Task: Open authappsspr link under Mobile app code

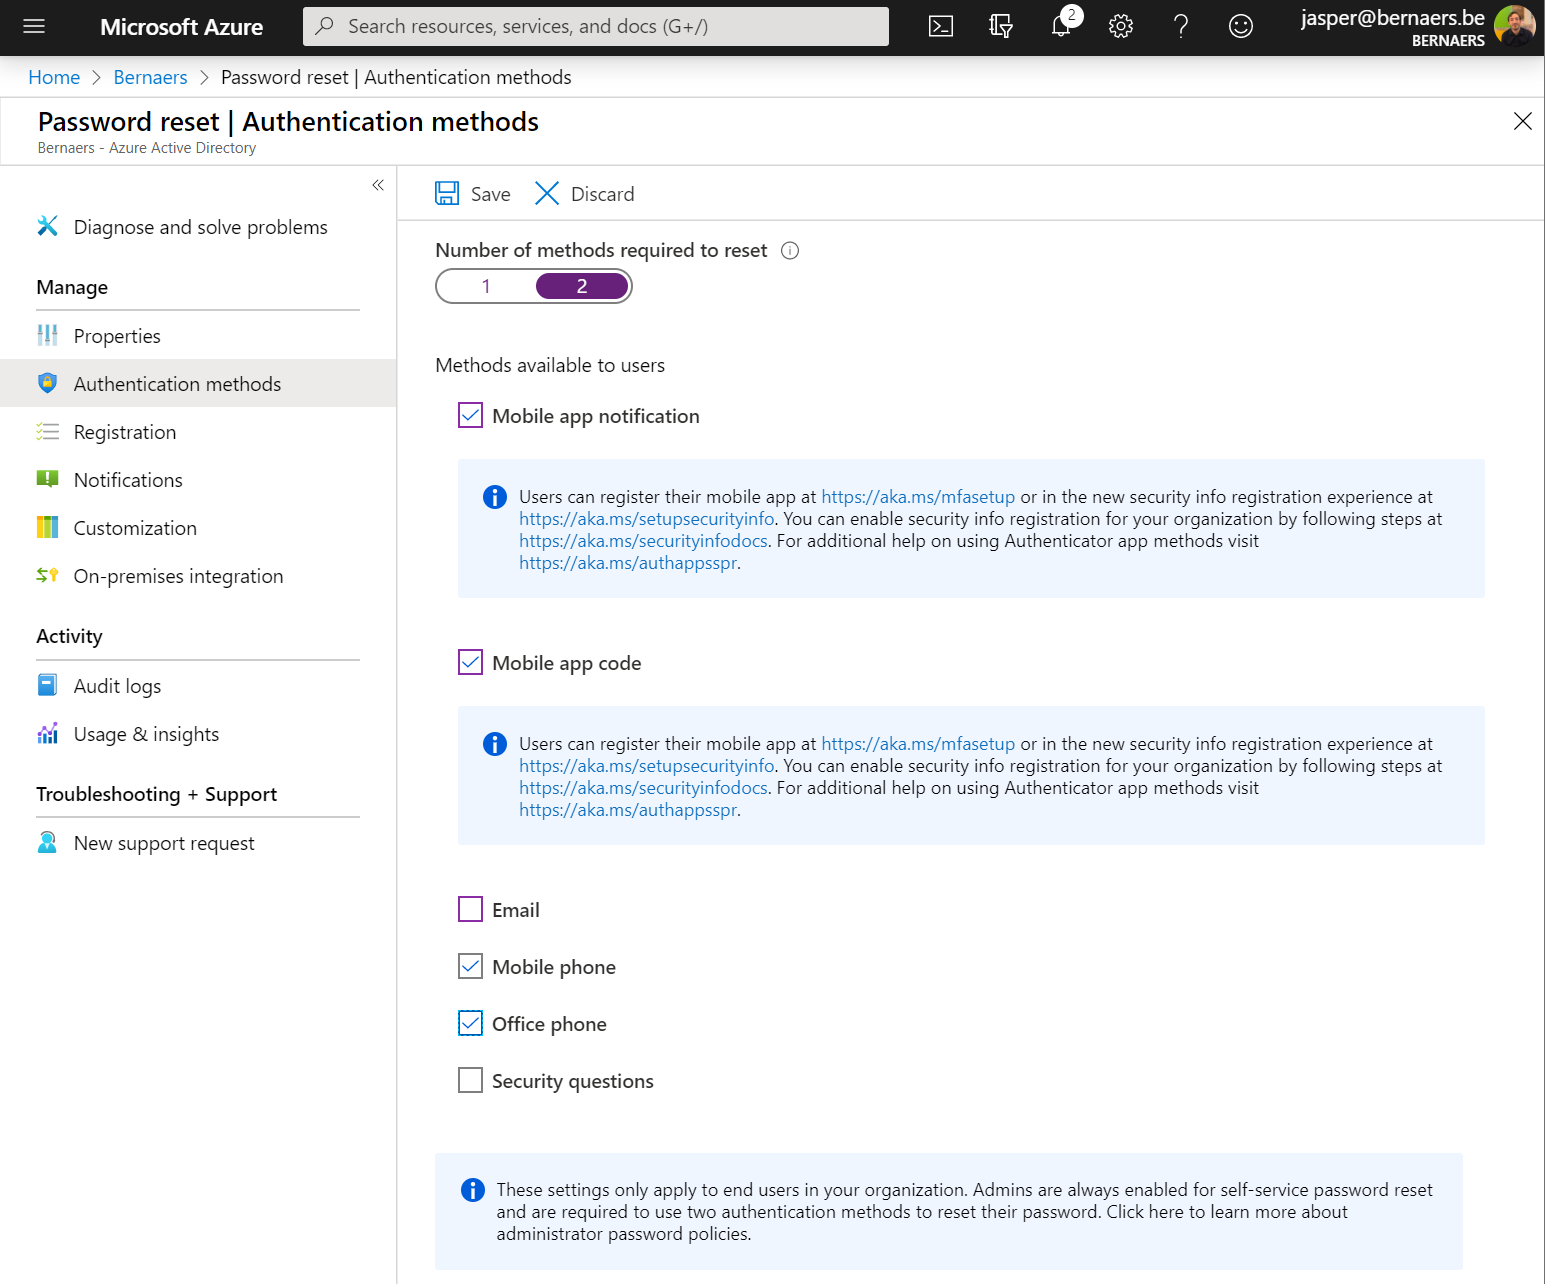Action: pos(628,810)
